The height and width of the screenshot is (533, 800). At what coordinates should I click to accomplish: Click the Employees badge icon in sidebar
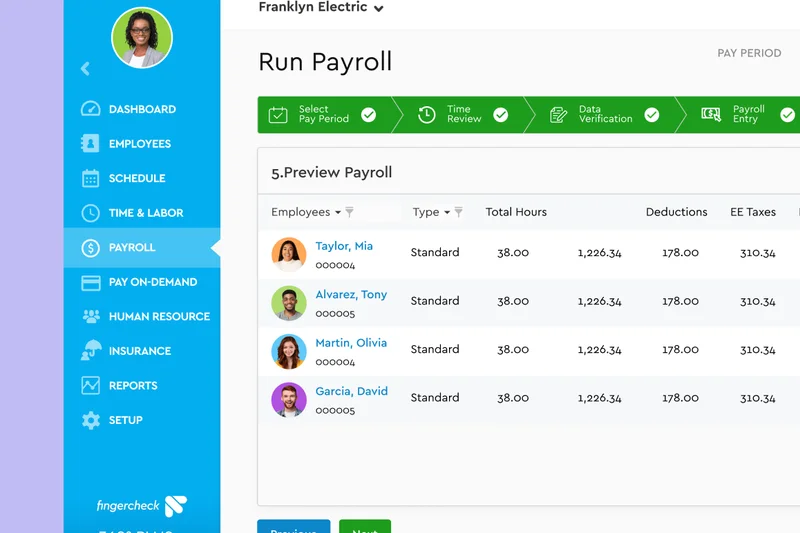pyautogui.click(x=91, y=144)
